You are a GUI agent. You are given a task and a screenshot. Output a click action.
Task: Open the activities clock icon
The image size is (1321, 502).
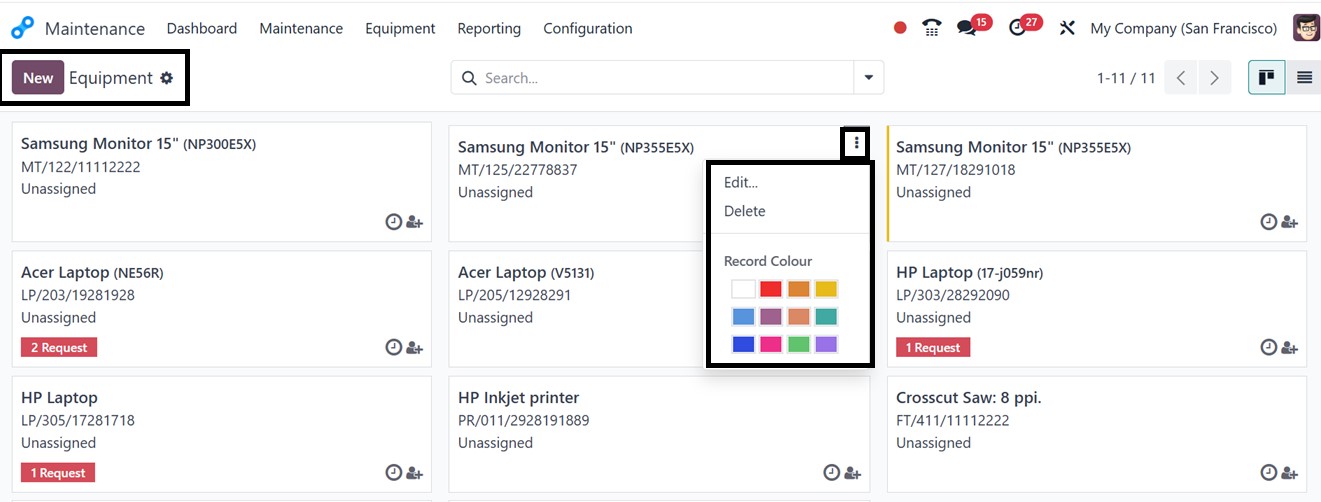(x=1019, y=28)
